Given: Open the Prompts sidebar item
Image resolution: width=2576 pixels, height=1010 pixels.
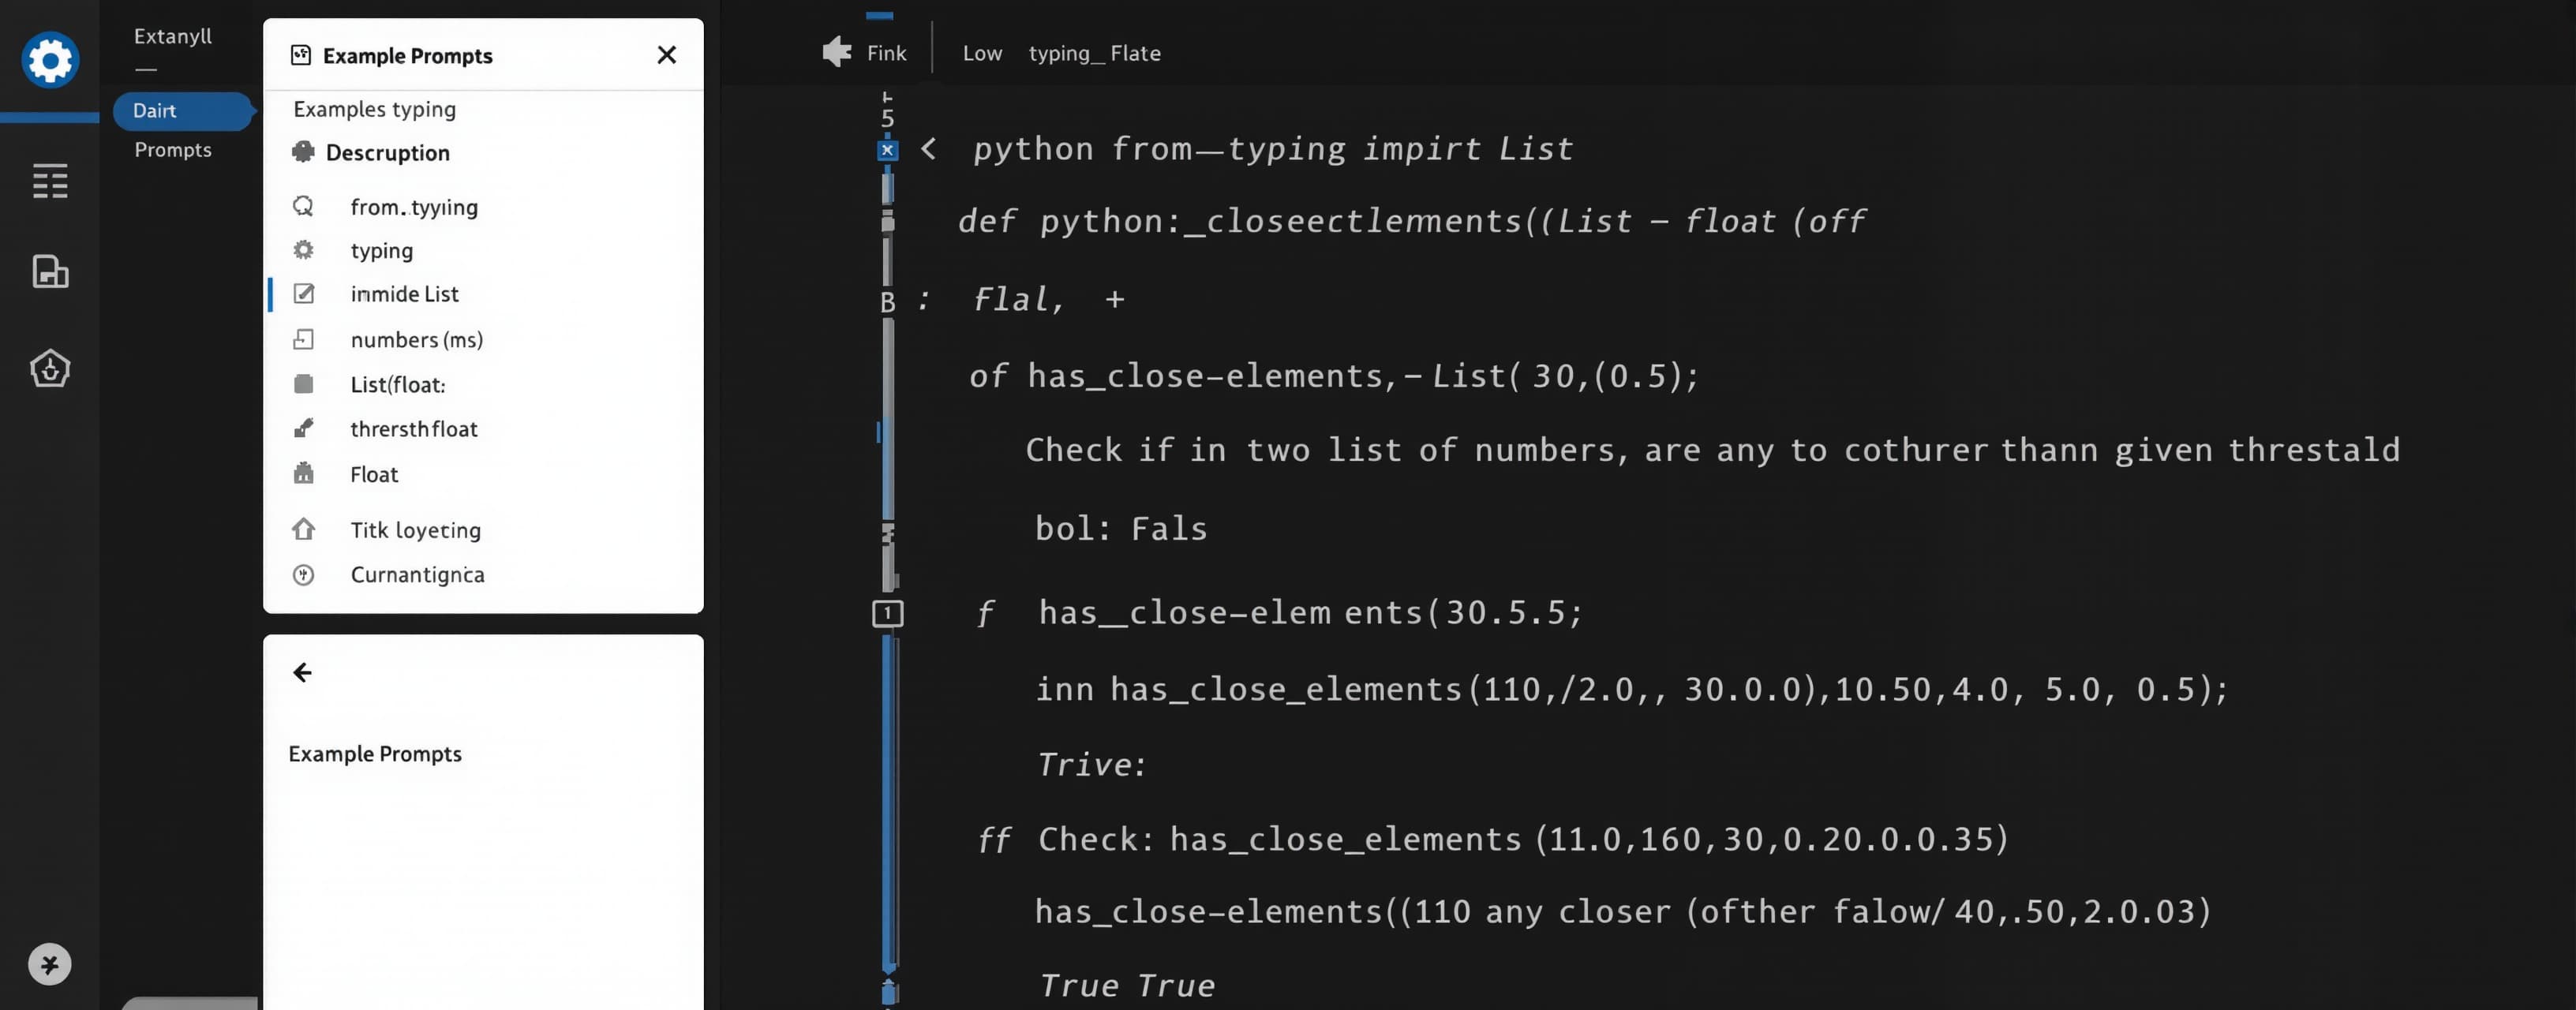Looking at the screenshot, I should (173, 150).
